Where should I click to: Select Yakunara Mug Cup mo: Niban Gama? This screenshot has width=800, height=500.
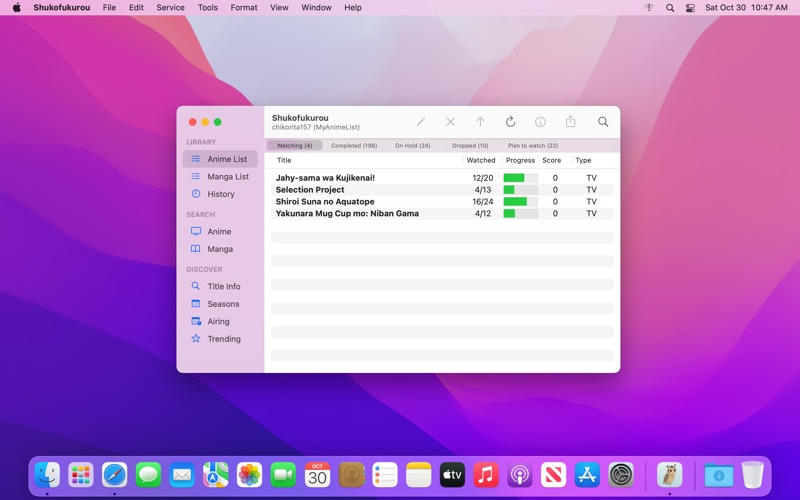[442, 213]
